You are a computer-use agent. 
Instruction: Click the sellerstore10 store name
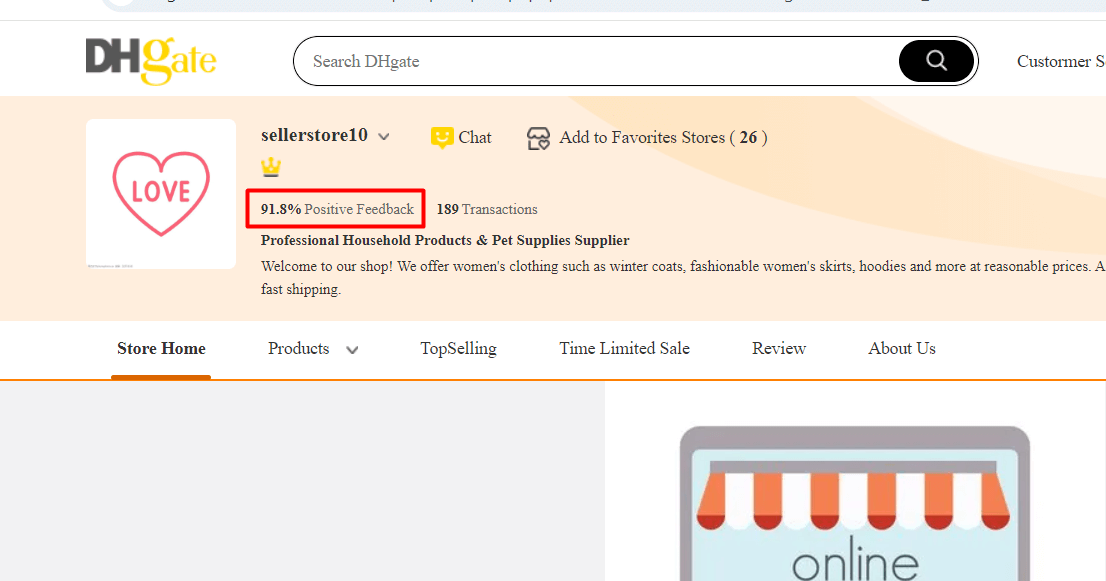(x=314, y=136)
